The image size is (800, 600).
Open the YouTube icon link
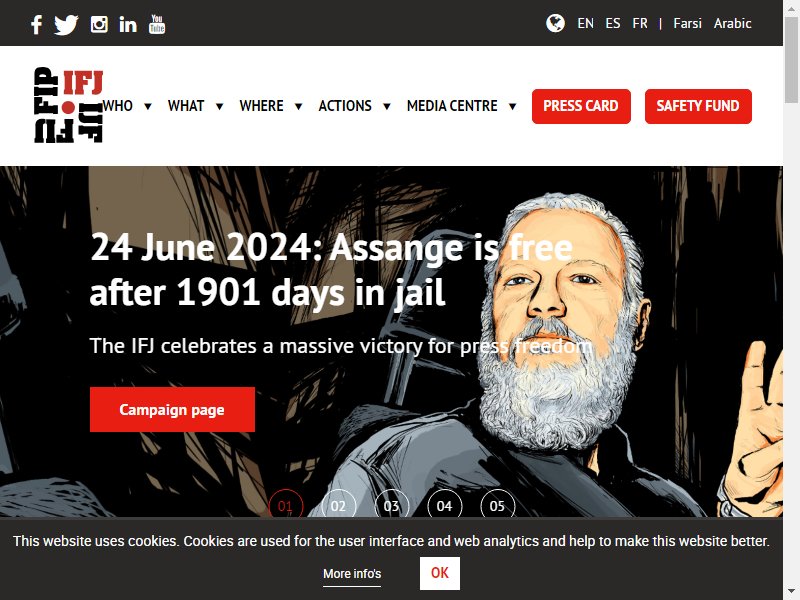pyautogui.click(x=157, y=24)
